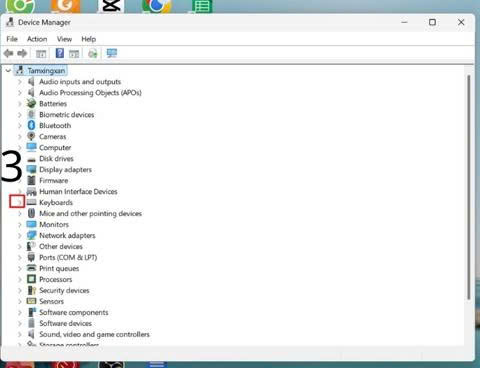Click the Firmware chip icon

click(x=31, y=180)
